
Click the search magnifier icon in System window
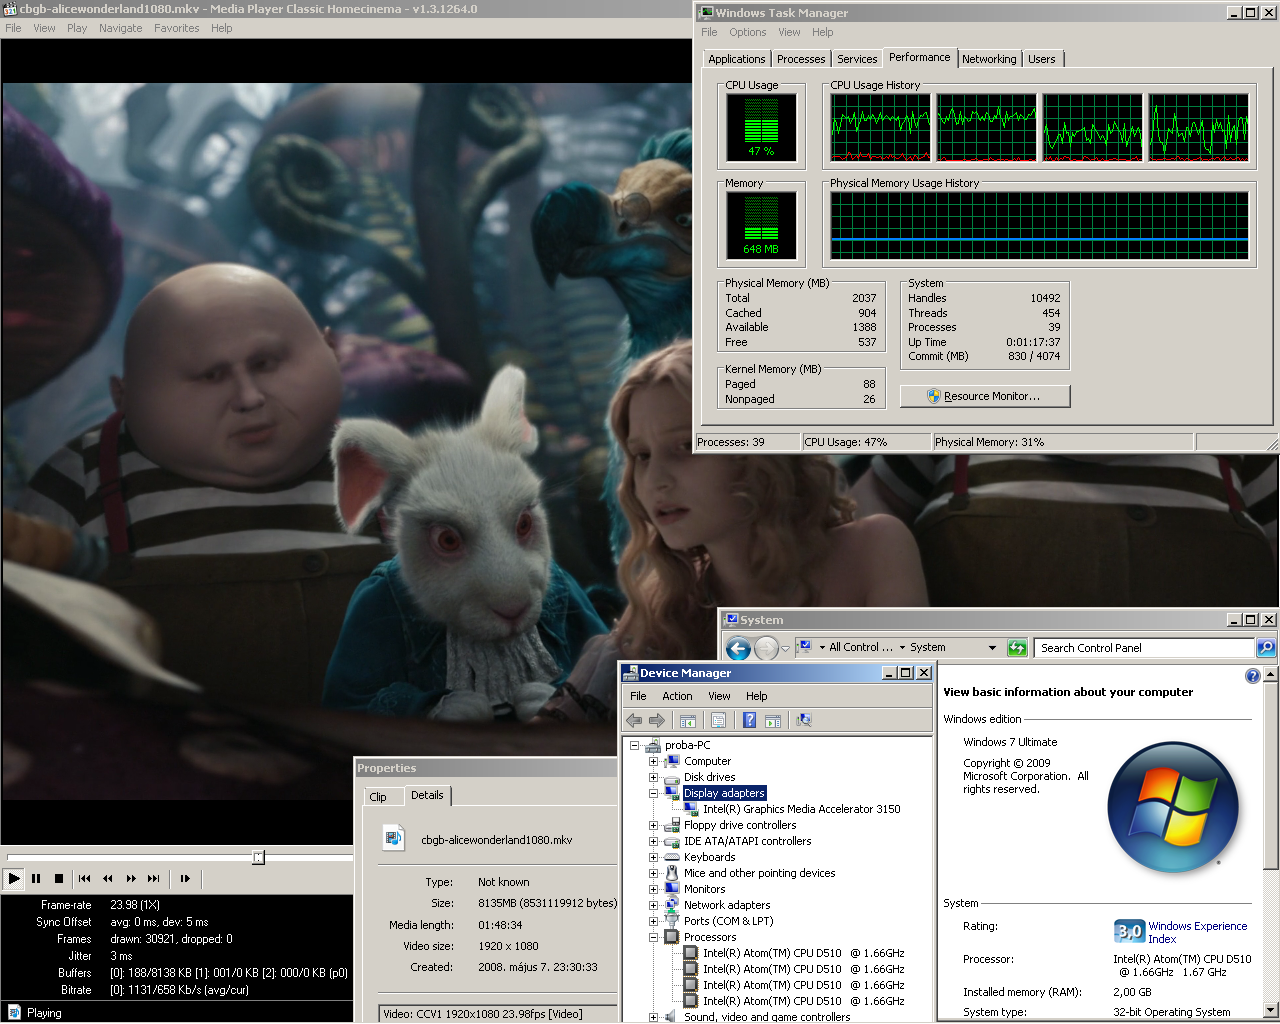click(x=1266, y=648)
